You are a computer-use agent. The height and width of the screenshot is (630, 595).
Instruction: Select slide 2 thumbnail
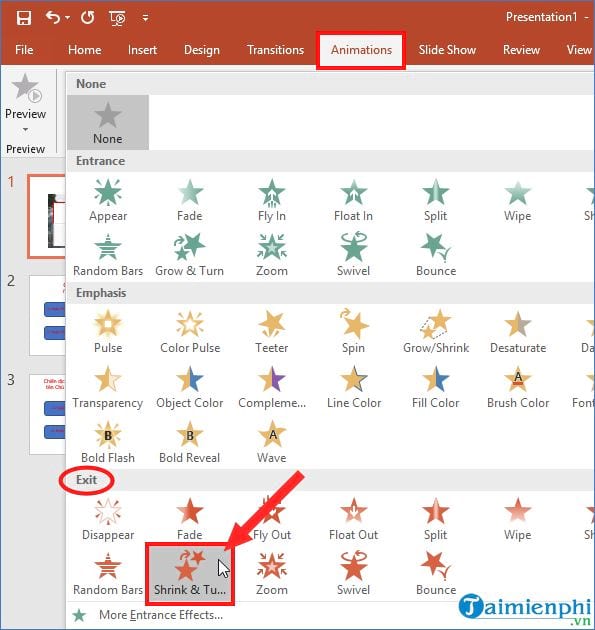(47, 315)
